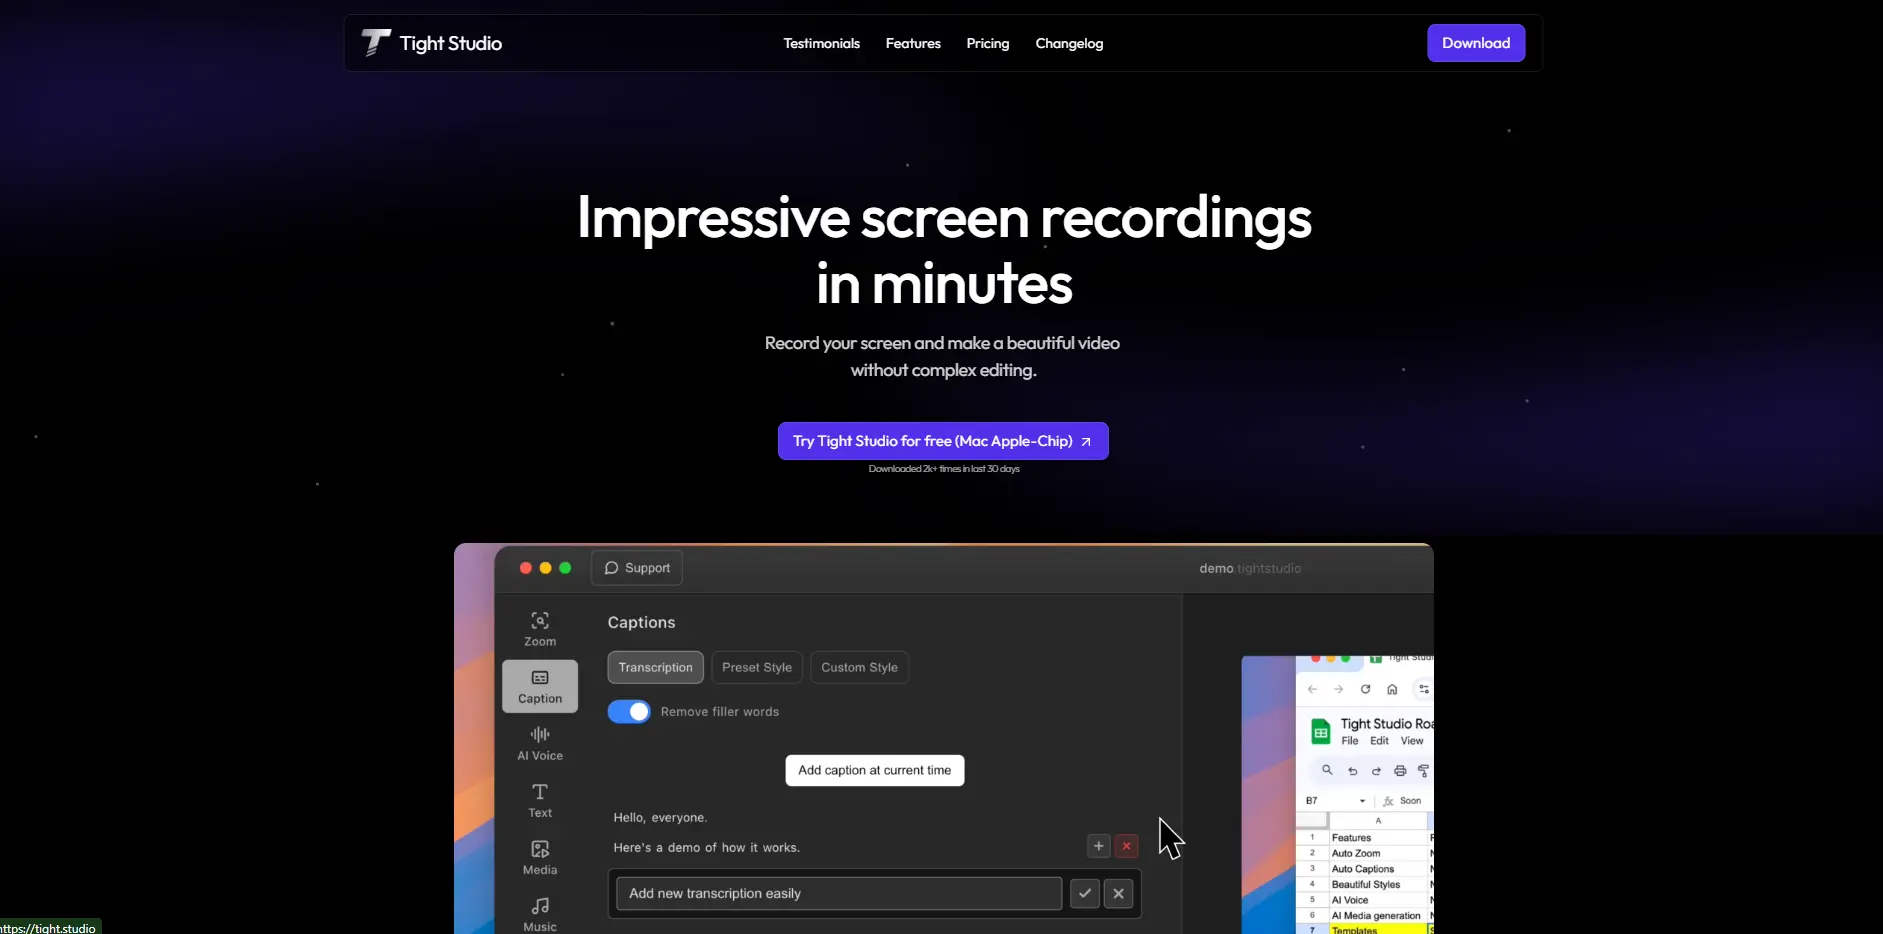Delete caption with the red X icon
Image resolution: width=1883 pixels, height=934 pixels.
click(x=1127, y=846)
